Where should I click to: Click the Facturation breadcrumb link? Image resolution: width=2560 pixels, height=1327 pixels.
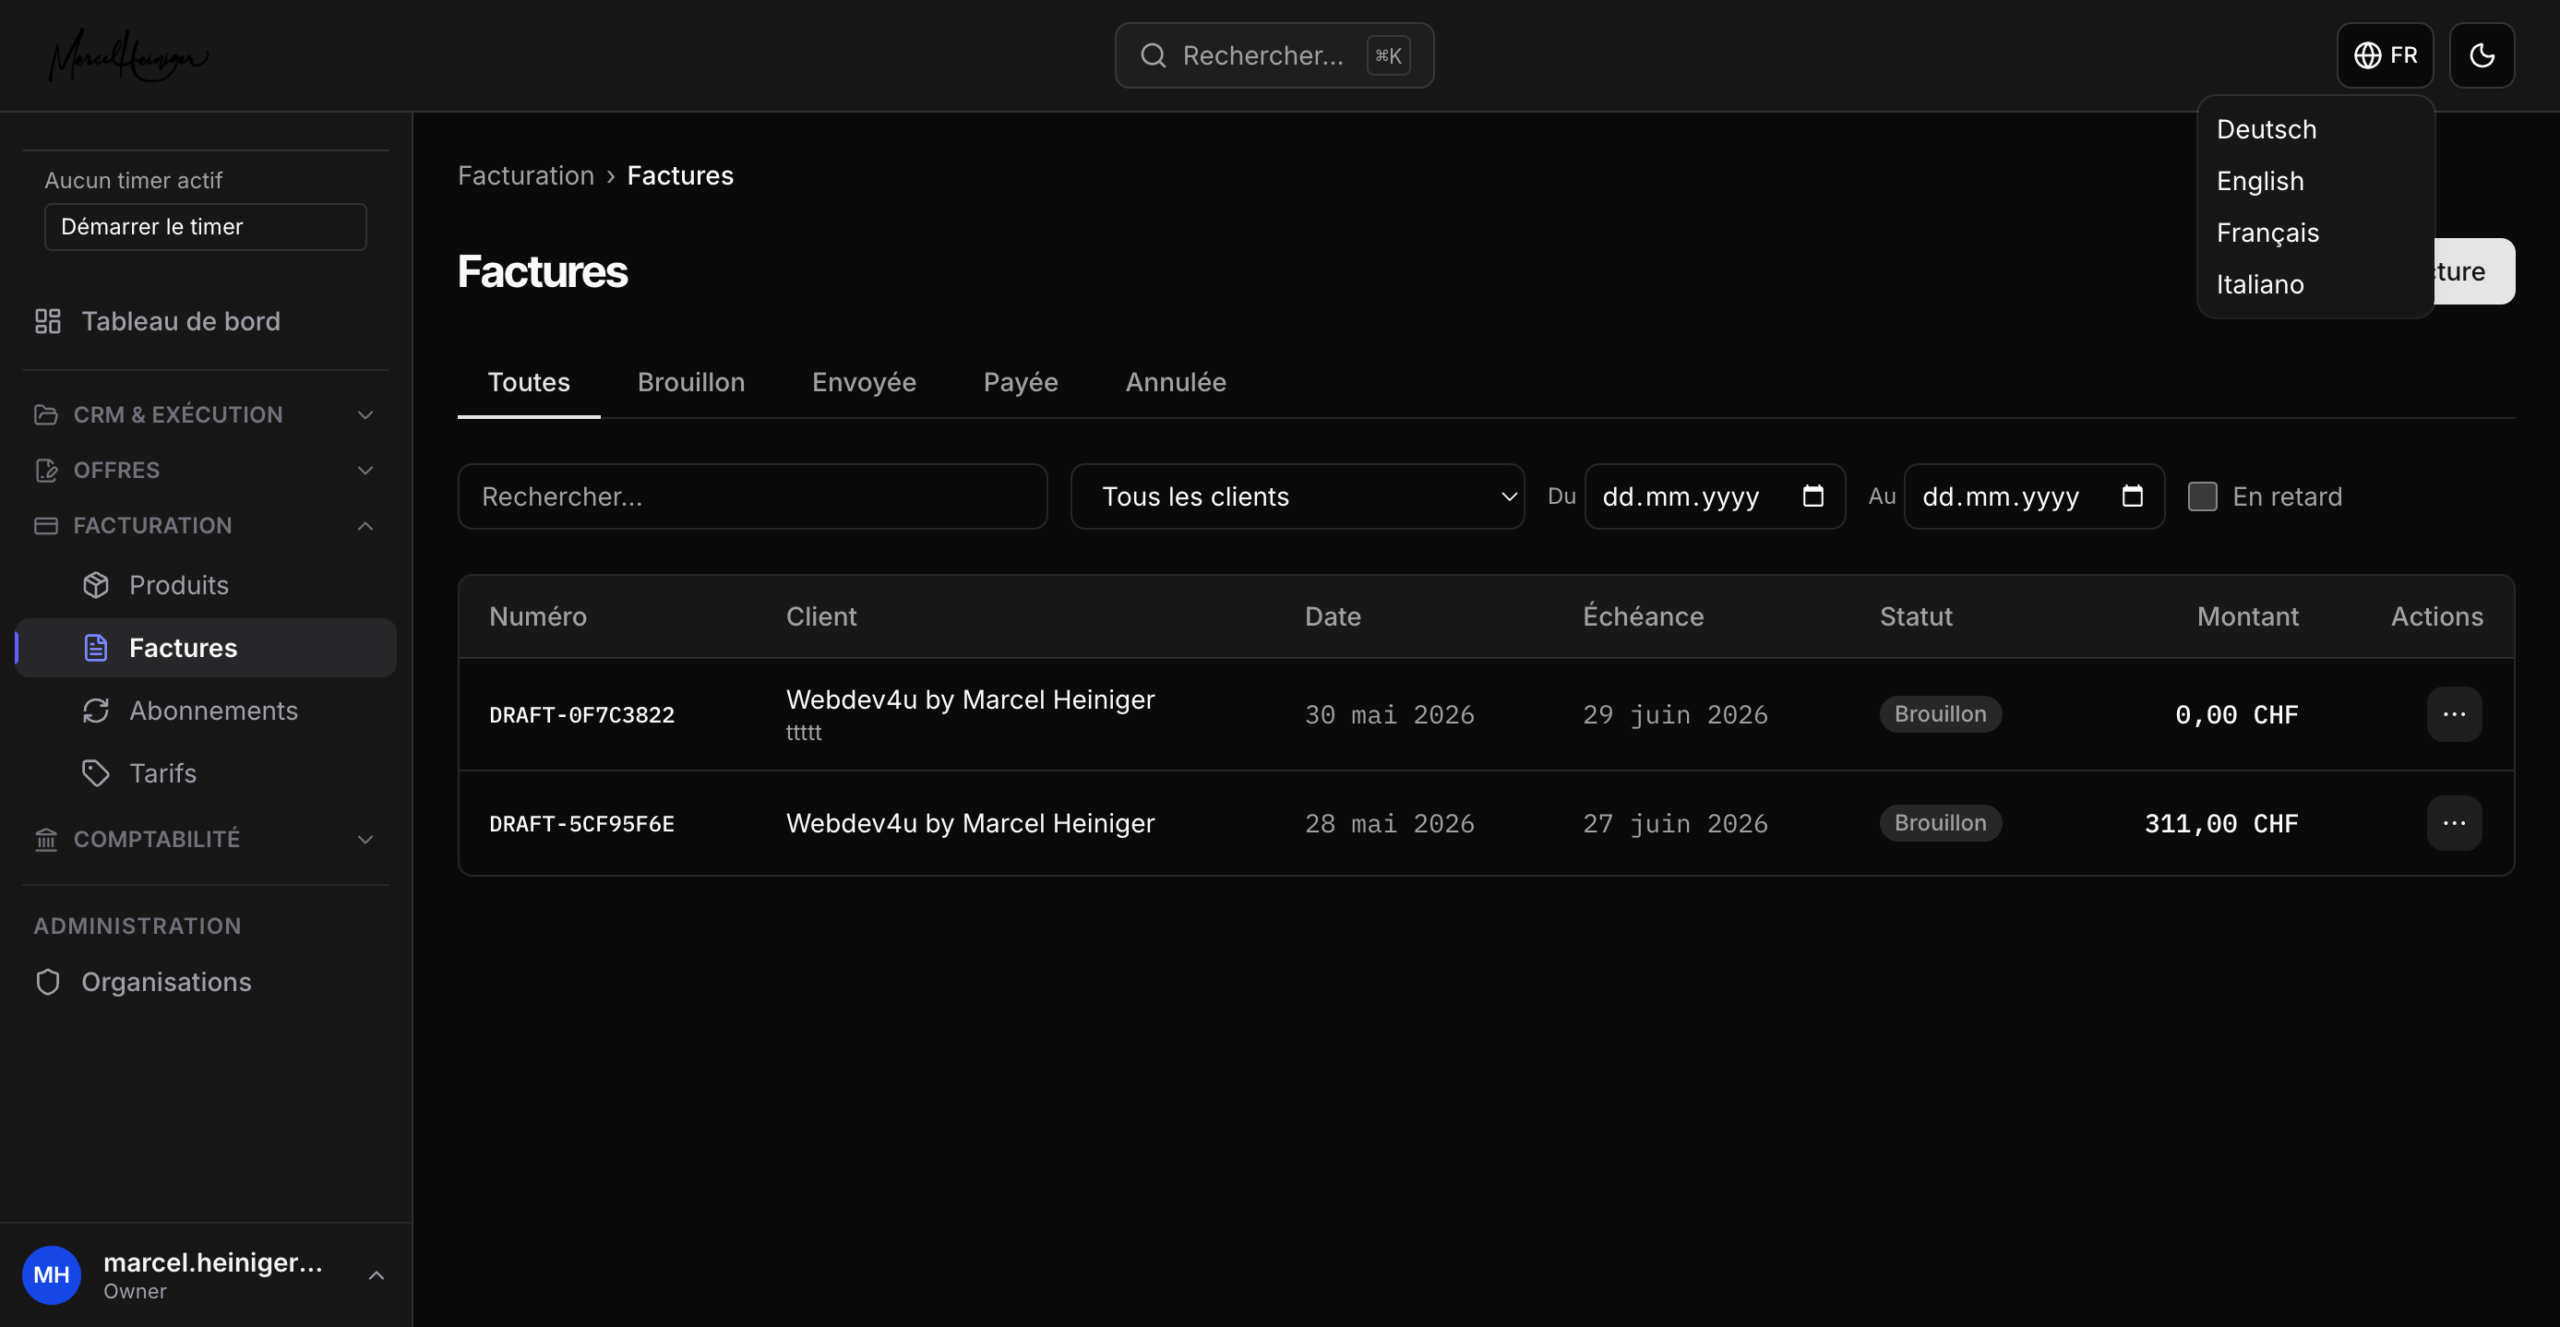pyautogui.click(x=526, y=176)
